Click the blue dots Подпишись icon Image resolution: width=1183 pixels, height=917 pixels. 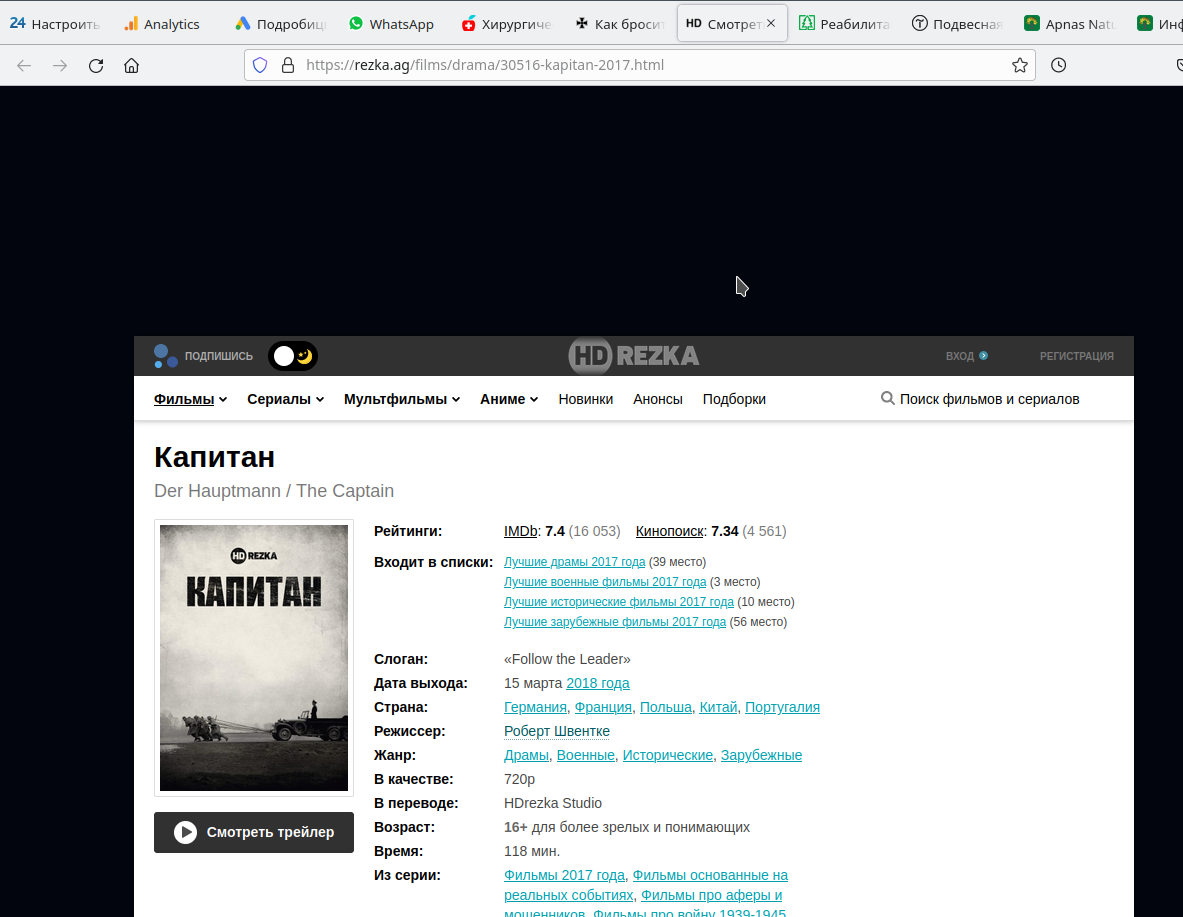pyautogui.click(x=165, y=355)
